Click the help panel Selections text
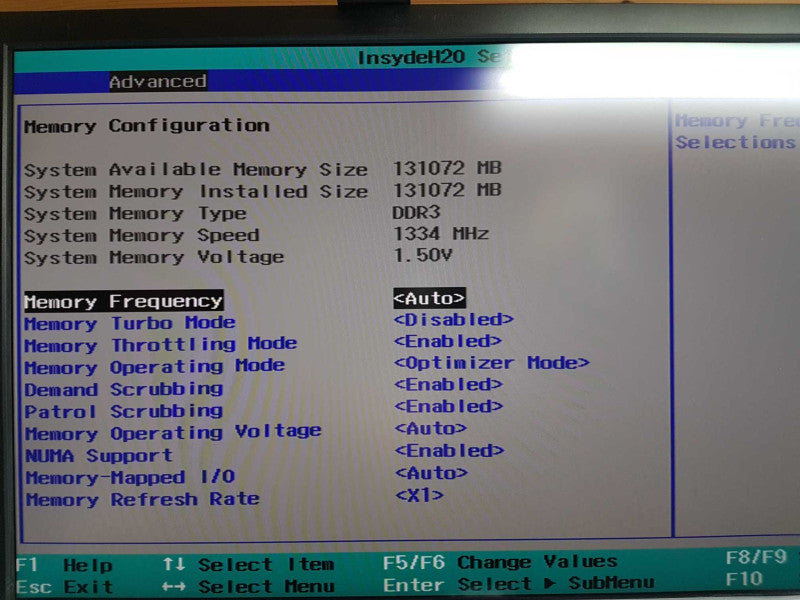The width and height of the screenshot is (800, 600). click(x=735, y=142)
